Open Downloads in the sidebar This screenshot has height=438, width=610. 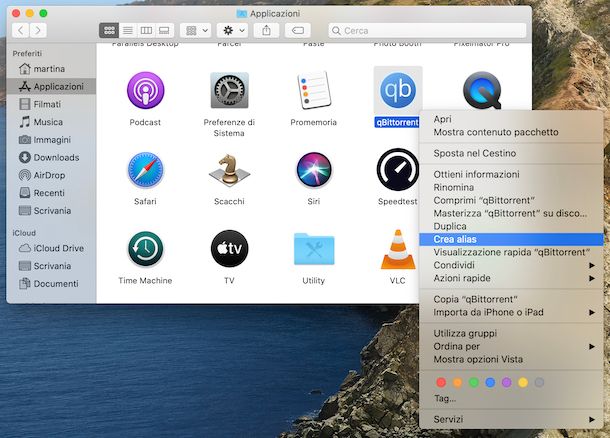[x=51, y=158]
